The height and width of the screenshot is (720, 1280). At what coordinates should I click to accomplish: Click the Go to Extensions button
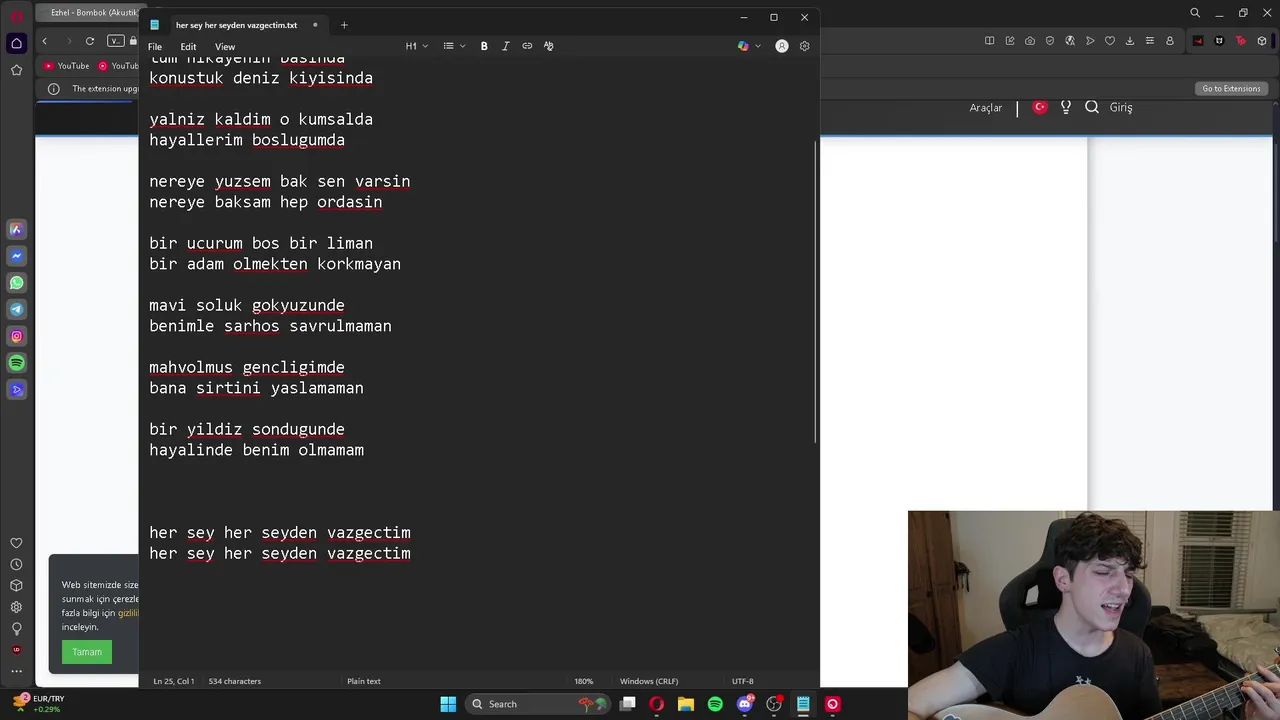(1231, 88)
